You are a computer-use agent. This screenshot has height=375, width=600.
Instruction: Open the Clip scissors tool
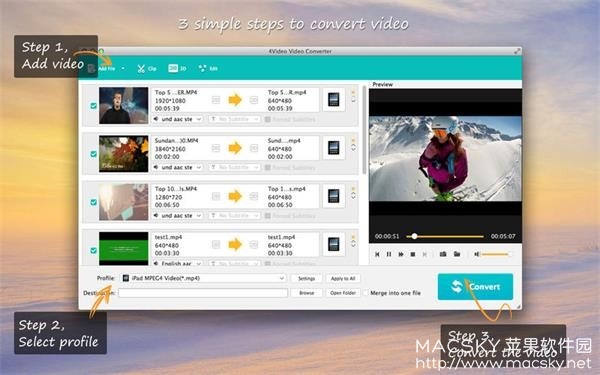point(147,68)
